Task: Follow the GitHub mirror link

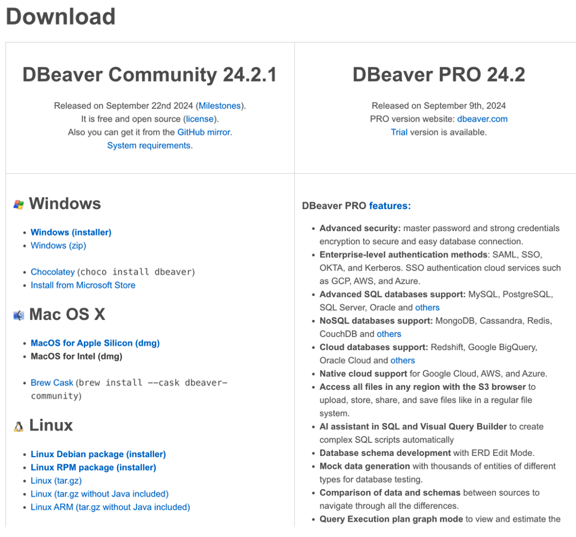Action: (204, 132)
